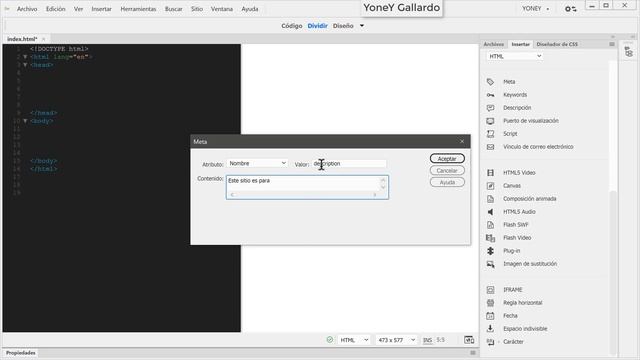640x360 pixels.
Task: Click the green check status icon
Action: click(330, 340)
